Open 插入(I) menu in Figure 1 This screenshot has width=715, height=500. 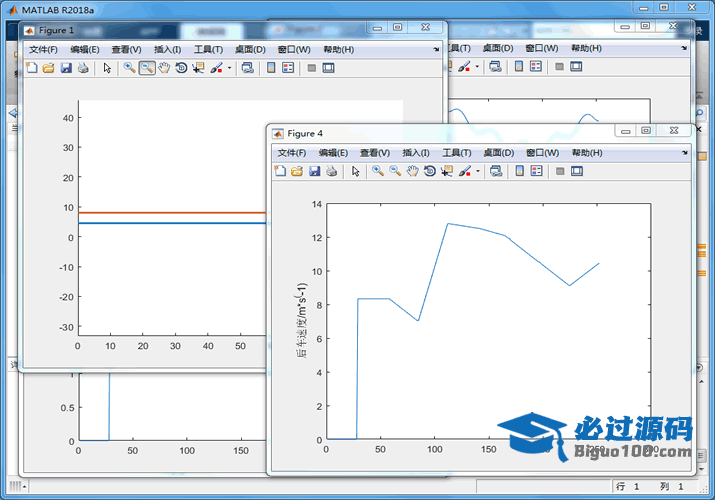click(x=167, y=50)
